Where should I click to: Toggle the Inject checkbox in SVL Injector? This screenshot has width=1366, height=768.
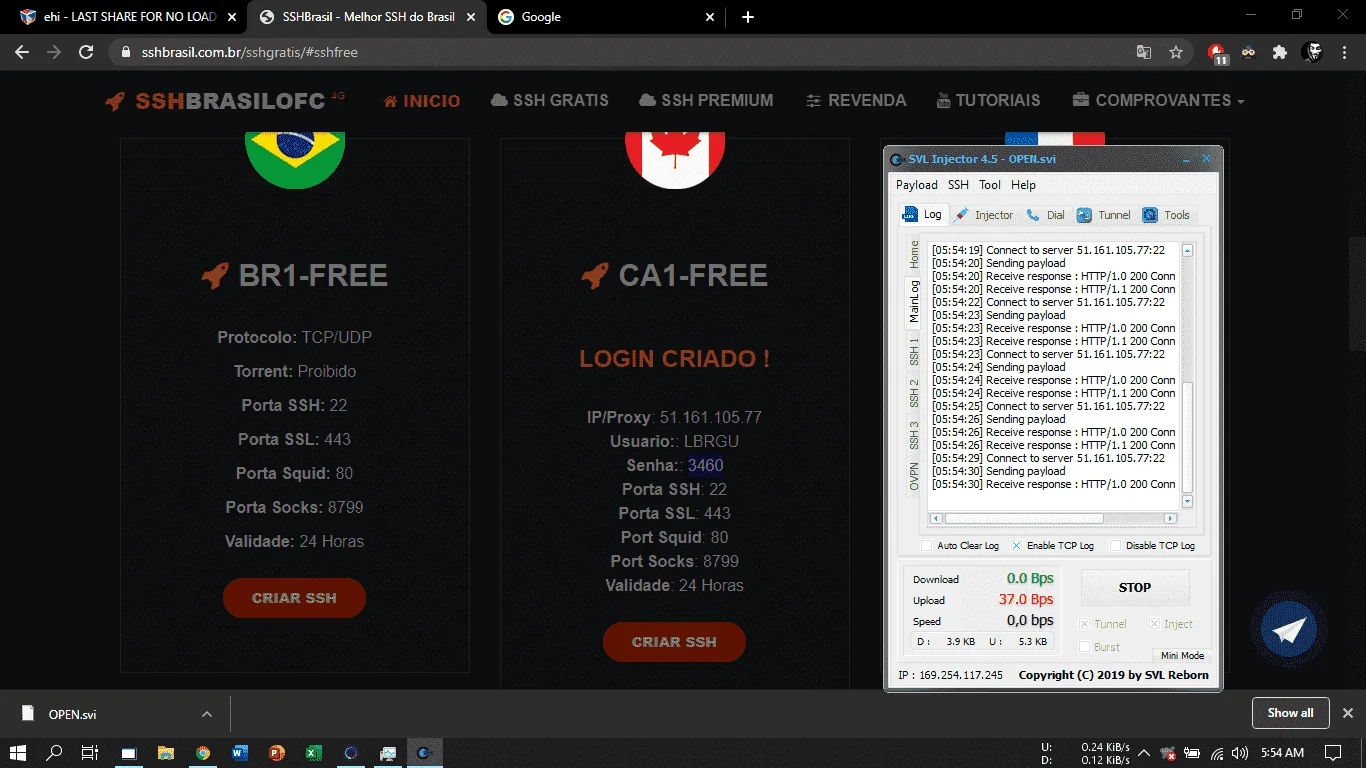coord(1154,624)
